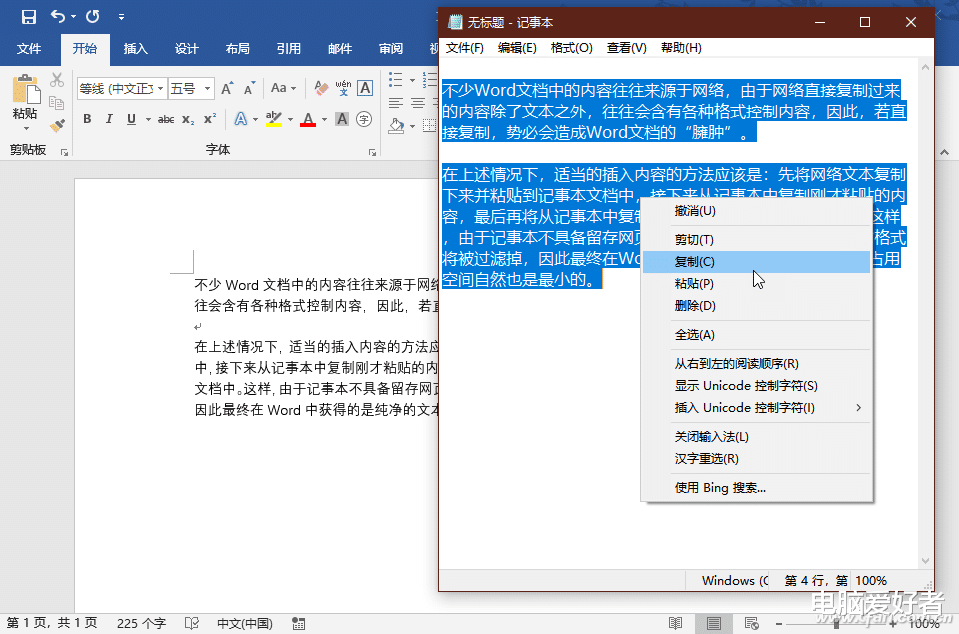The image size is (959, 634).
Task: Open Notepad's 查看(V) menu
Action: (626, 48)
